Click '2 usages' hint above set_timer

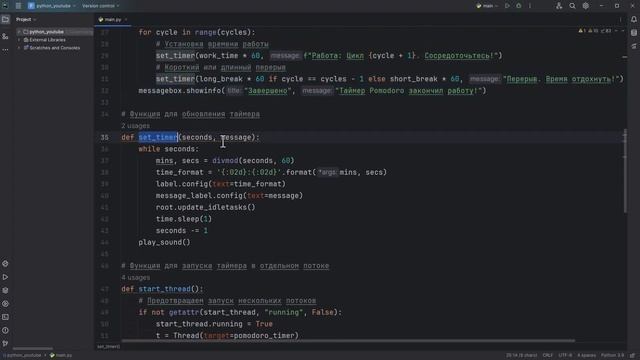click(x=136, y=126)
